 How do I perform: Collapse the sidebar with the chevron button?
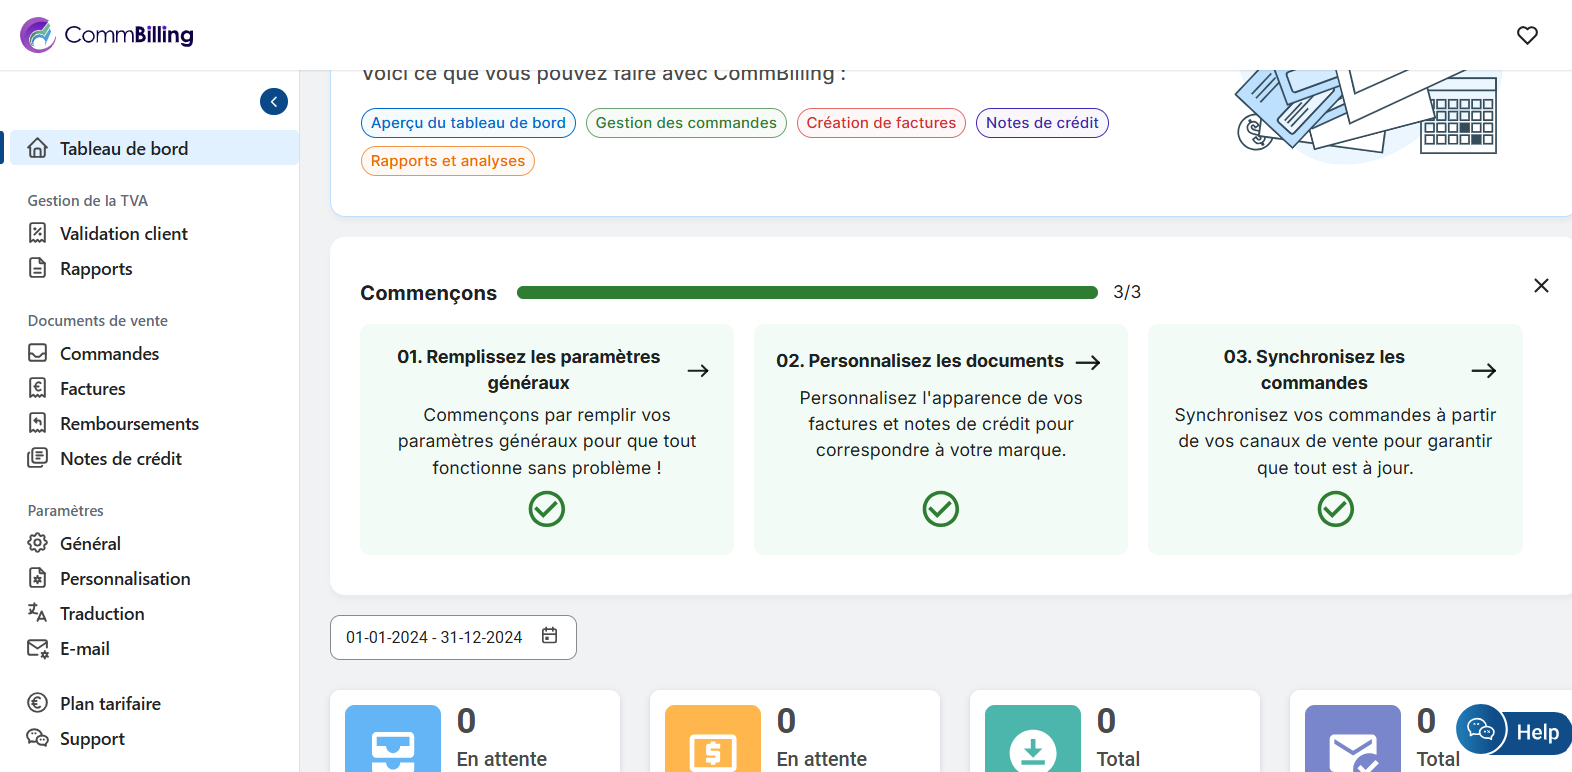click(x=274, y=101)
